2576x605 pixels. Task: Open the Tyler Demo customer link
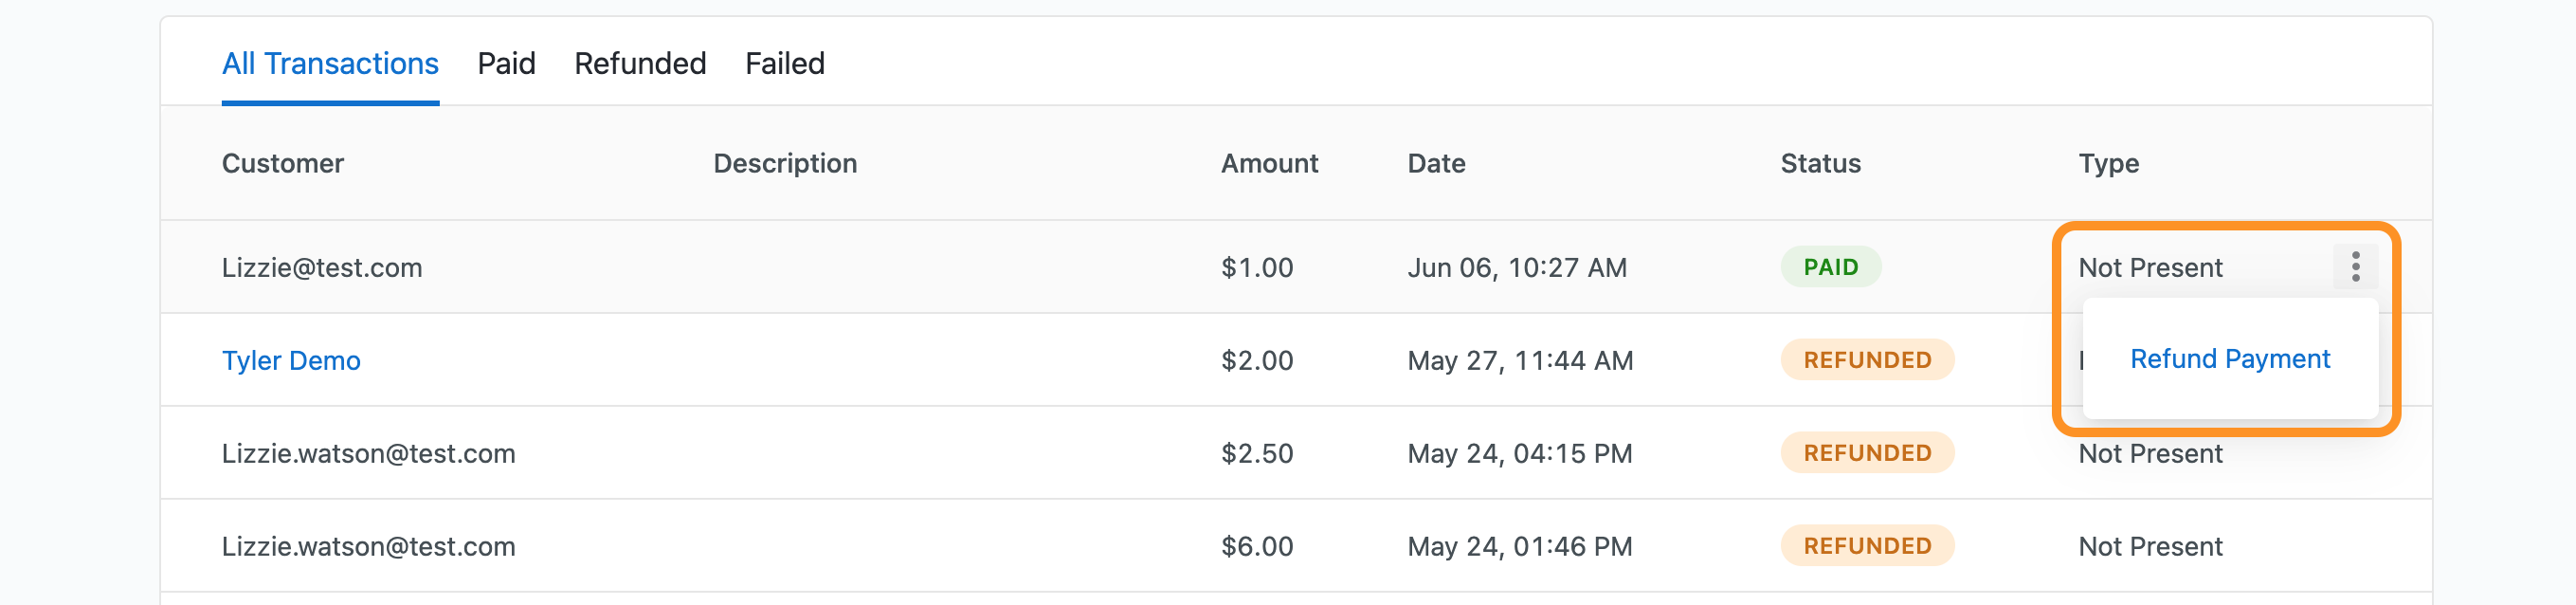[x=291, y=360]
